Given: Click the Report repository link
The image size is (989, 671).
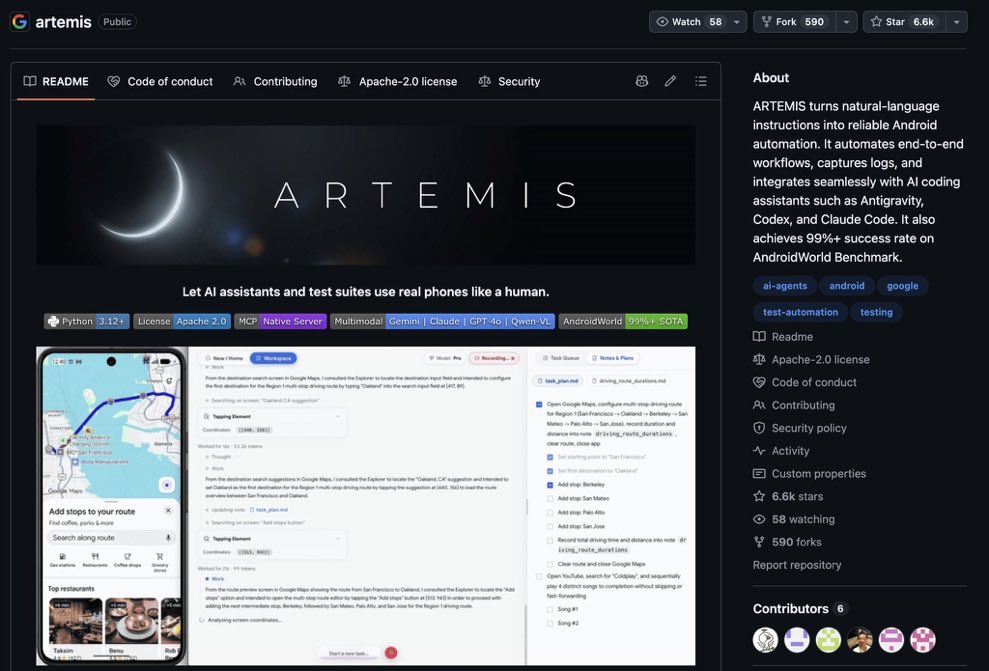Looking at the screenshot, I should (x=797, y=565).
